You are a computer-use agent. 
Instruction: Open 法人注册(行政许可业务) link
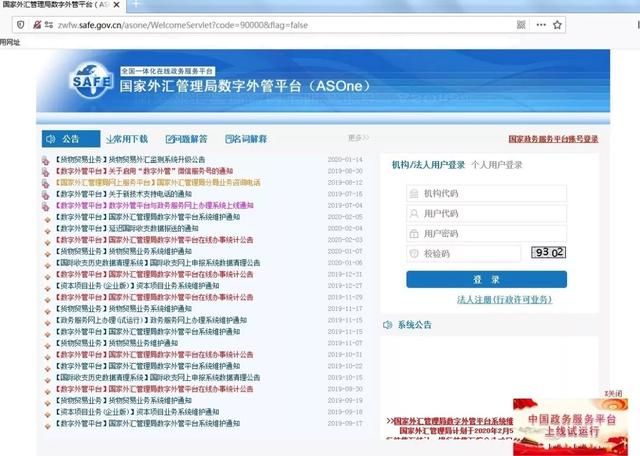(504, 300)
